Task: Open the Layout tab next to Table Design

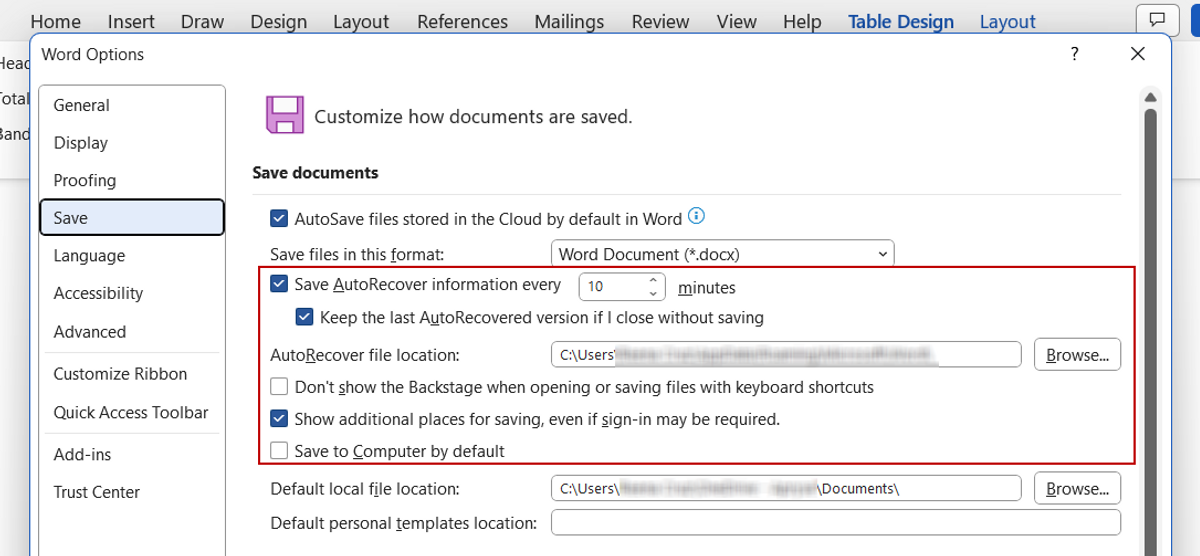Action: tap(1008, 21)
